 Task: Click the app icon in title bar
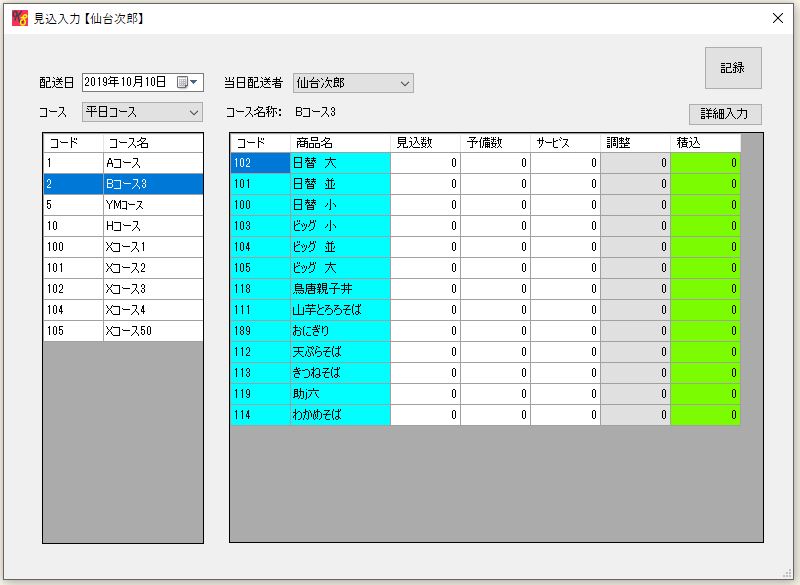point(19,18)
